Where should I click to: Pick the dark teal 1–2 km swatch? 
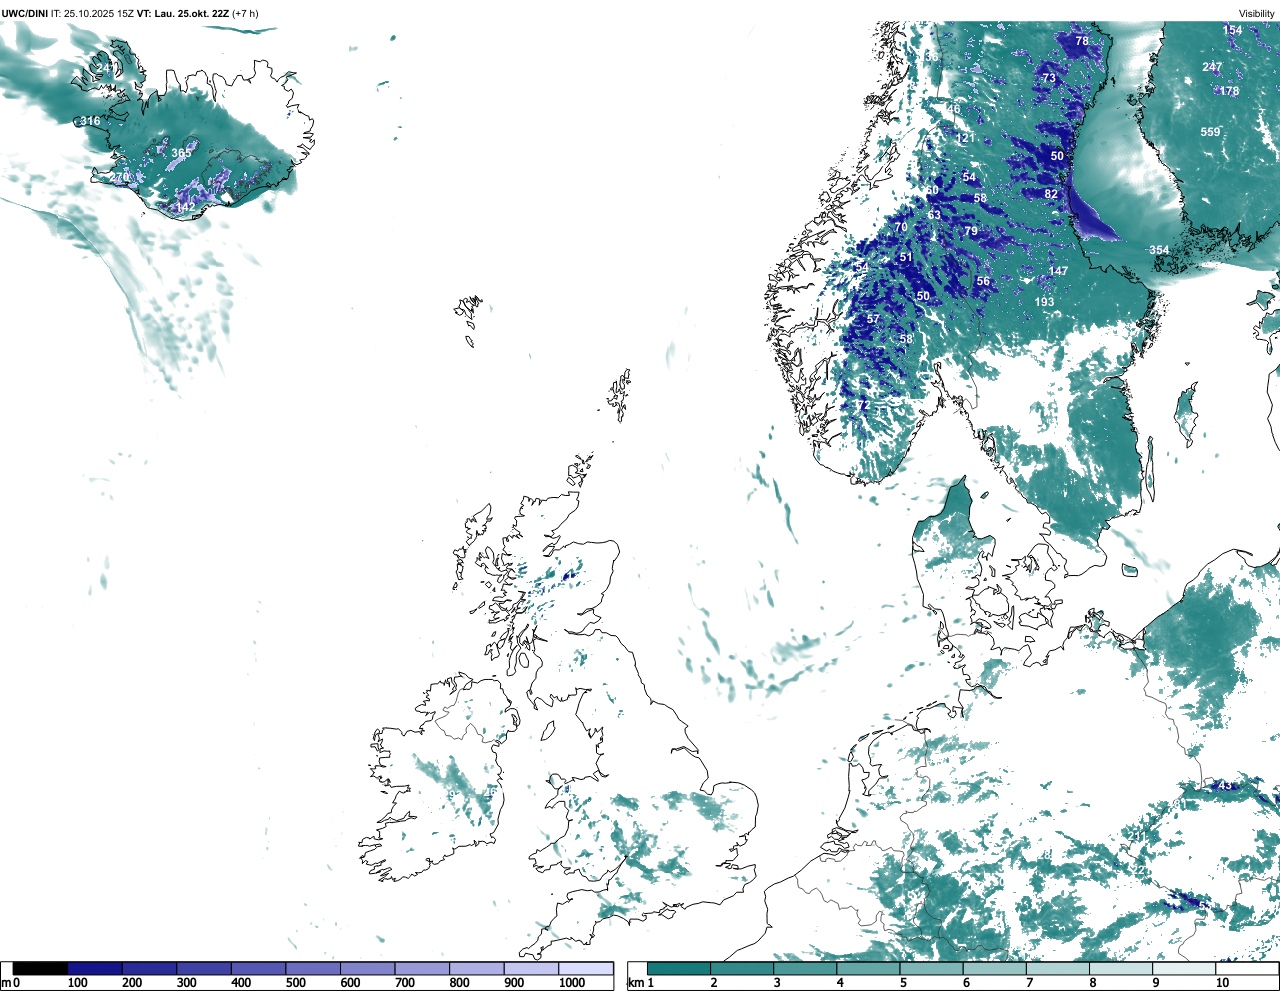click(x=679, y=968)
